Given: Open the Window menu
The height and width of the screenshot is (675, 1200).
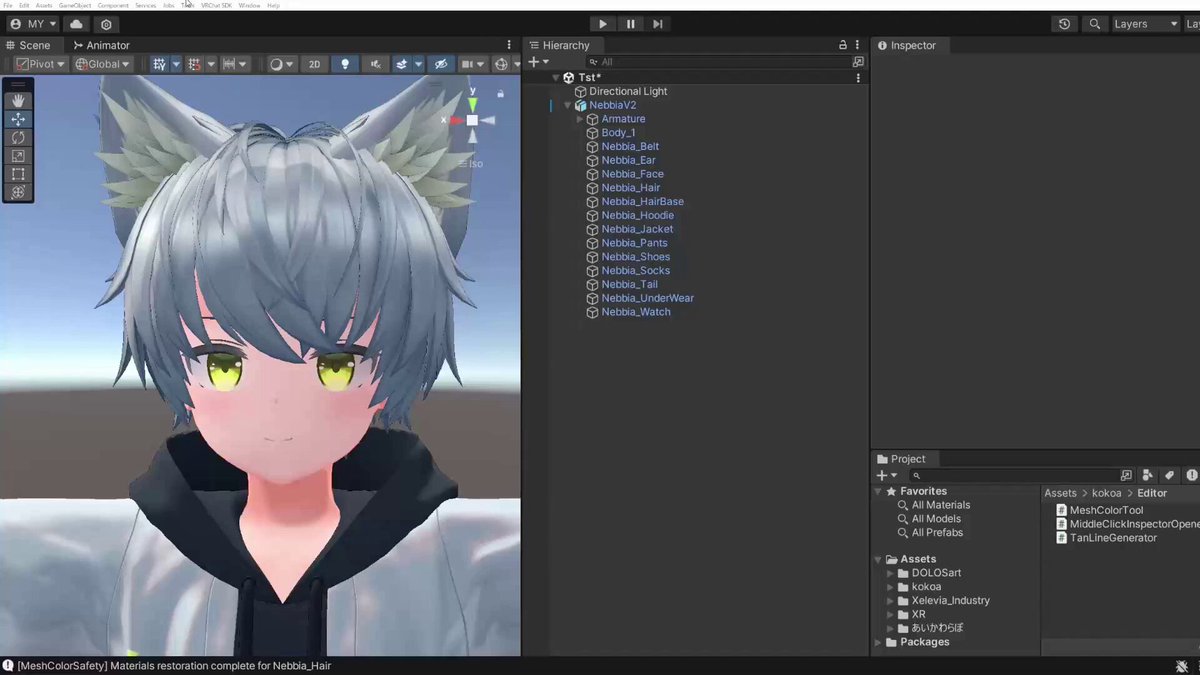Looking at the screenshot, I should (x=249, y=5).
